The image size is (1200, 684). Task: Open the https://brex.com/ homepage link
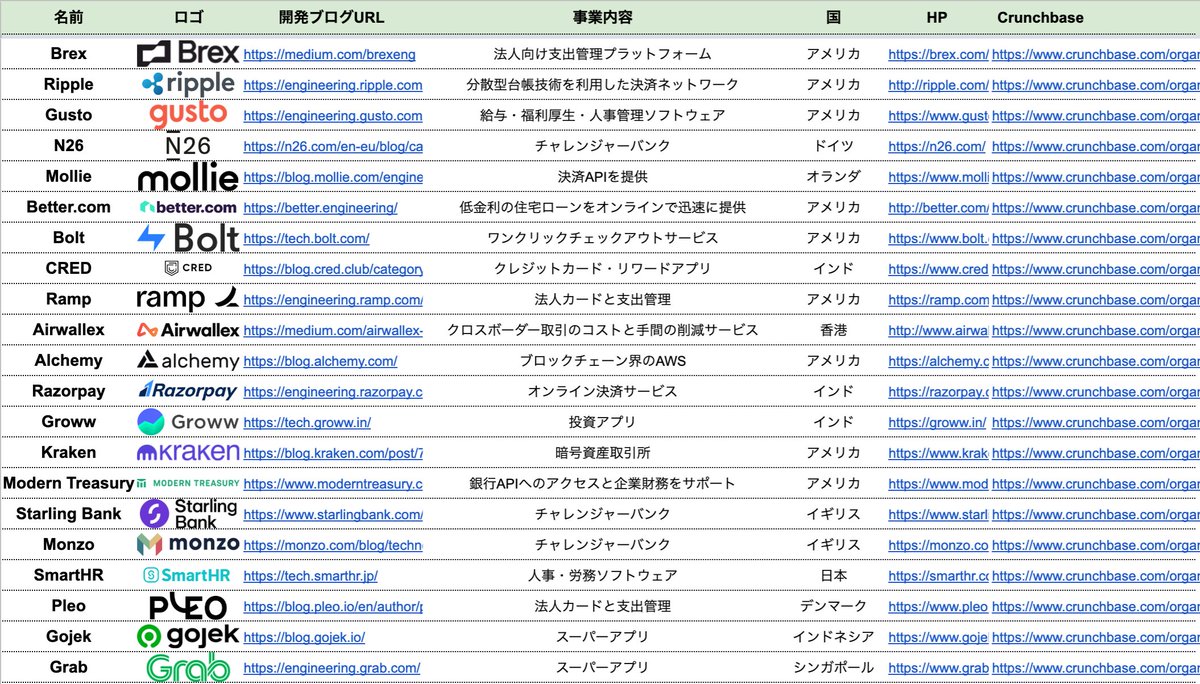tap(938, 54)
